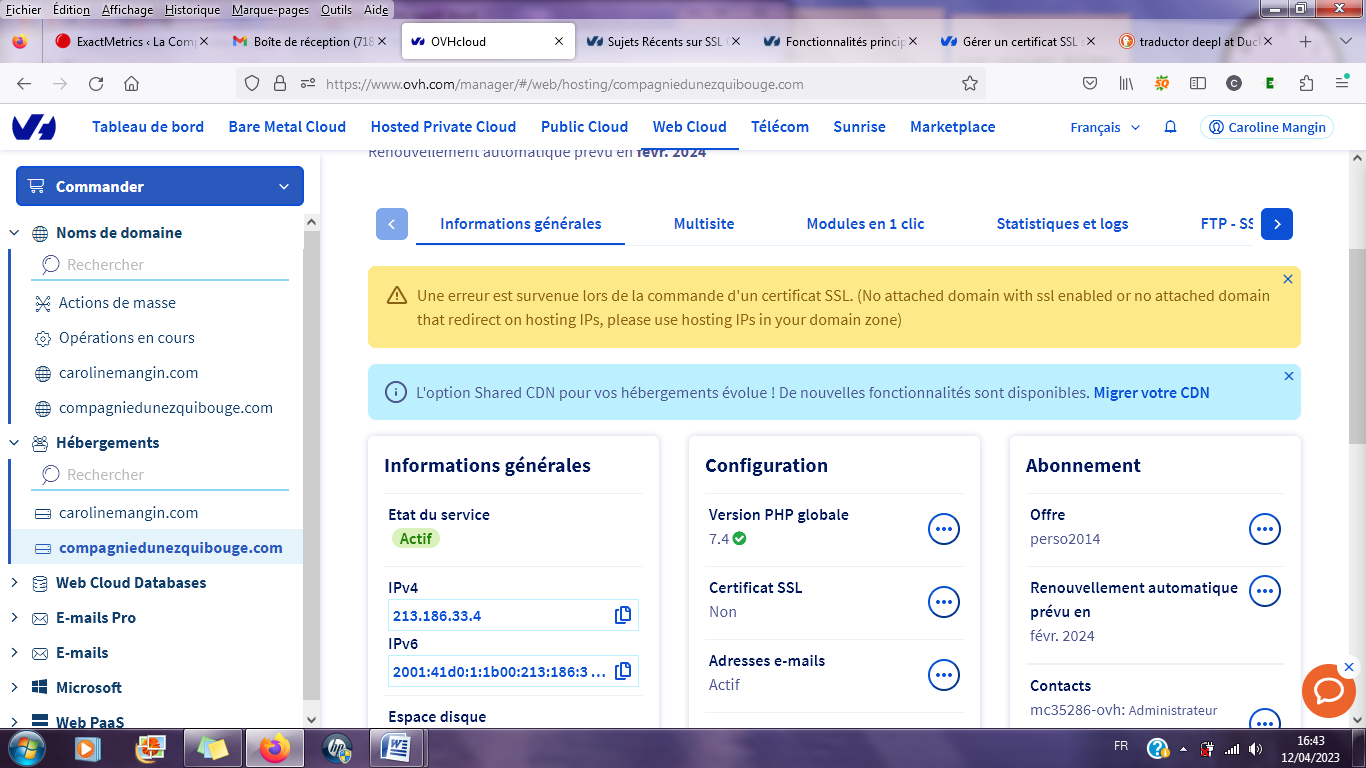Switch to the Multisite tab
The width and height of the screenshot is (1366, 768).
703,224
